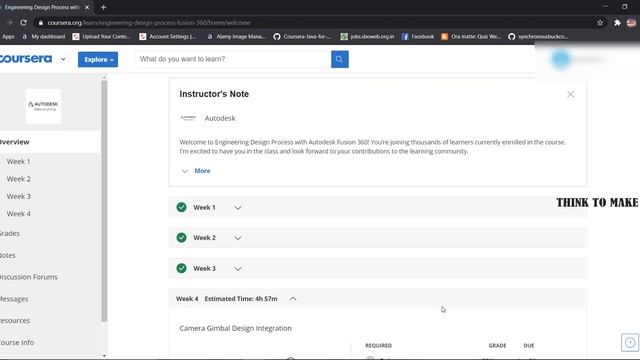
Task: Open the Facebook bookmark
Action: click(x=418, y=37)
